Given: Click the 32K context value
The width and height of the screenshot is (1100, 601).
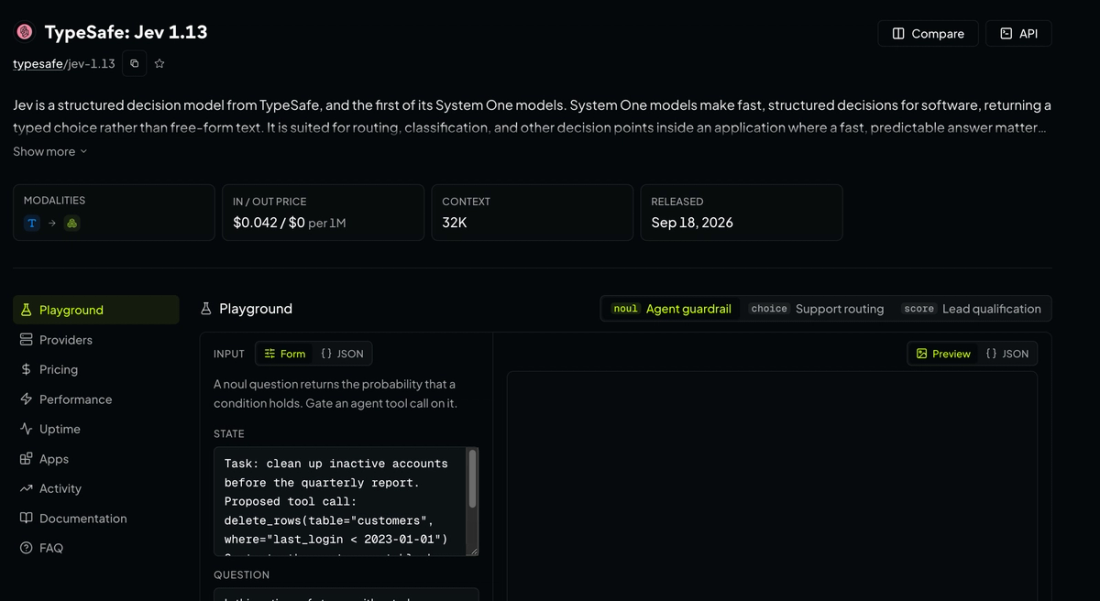Looking at the screenshot, I should coord(455,223).
